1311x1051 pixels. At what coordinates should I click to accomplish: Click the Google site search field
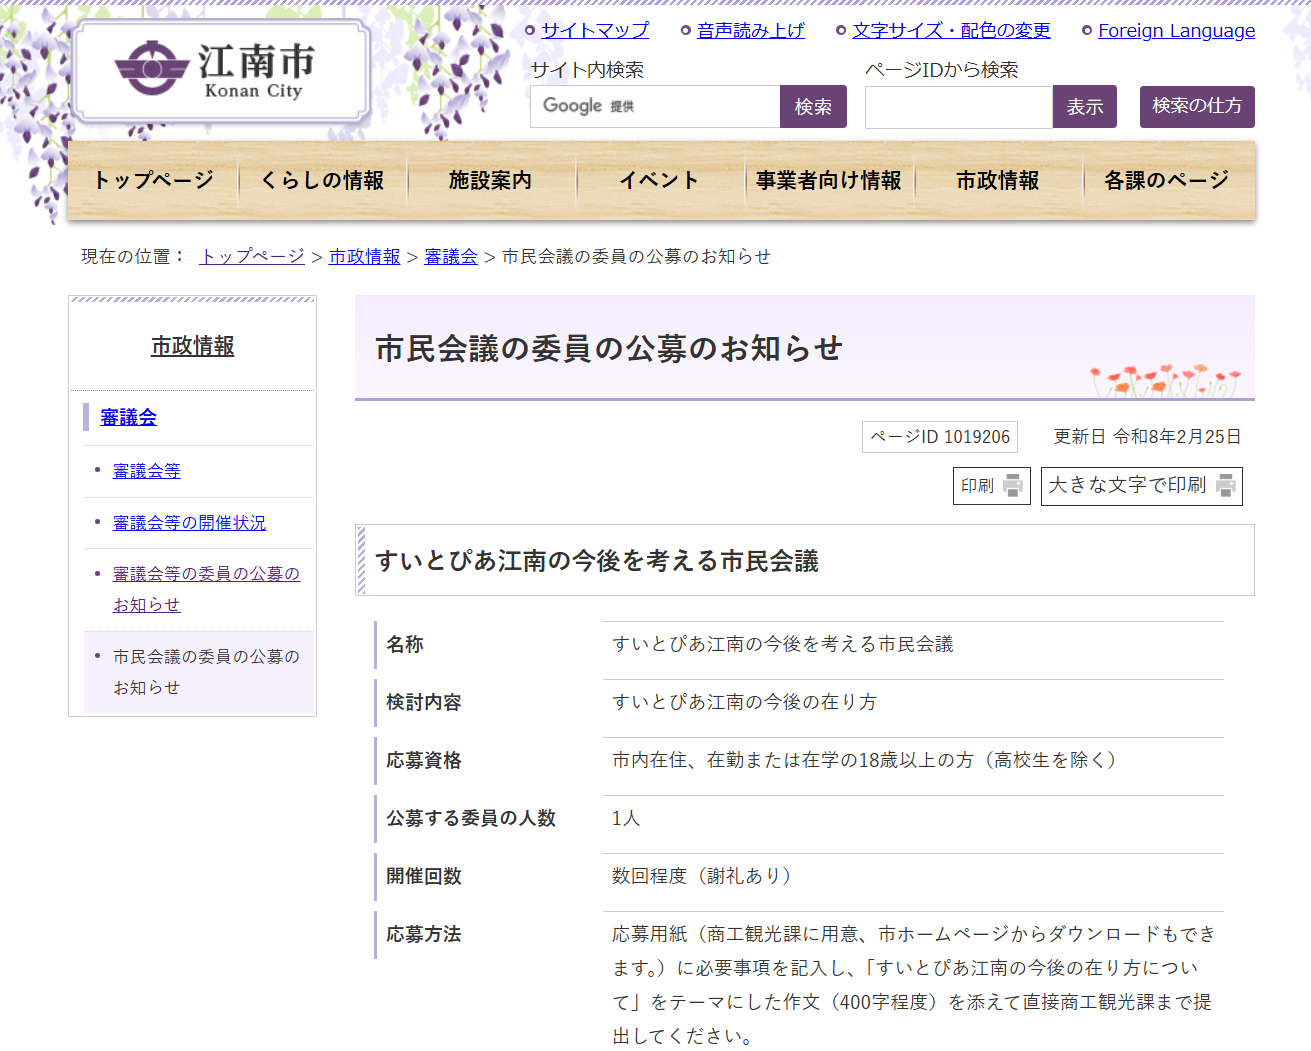(655, 107)
